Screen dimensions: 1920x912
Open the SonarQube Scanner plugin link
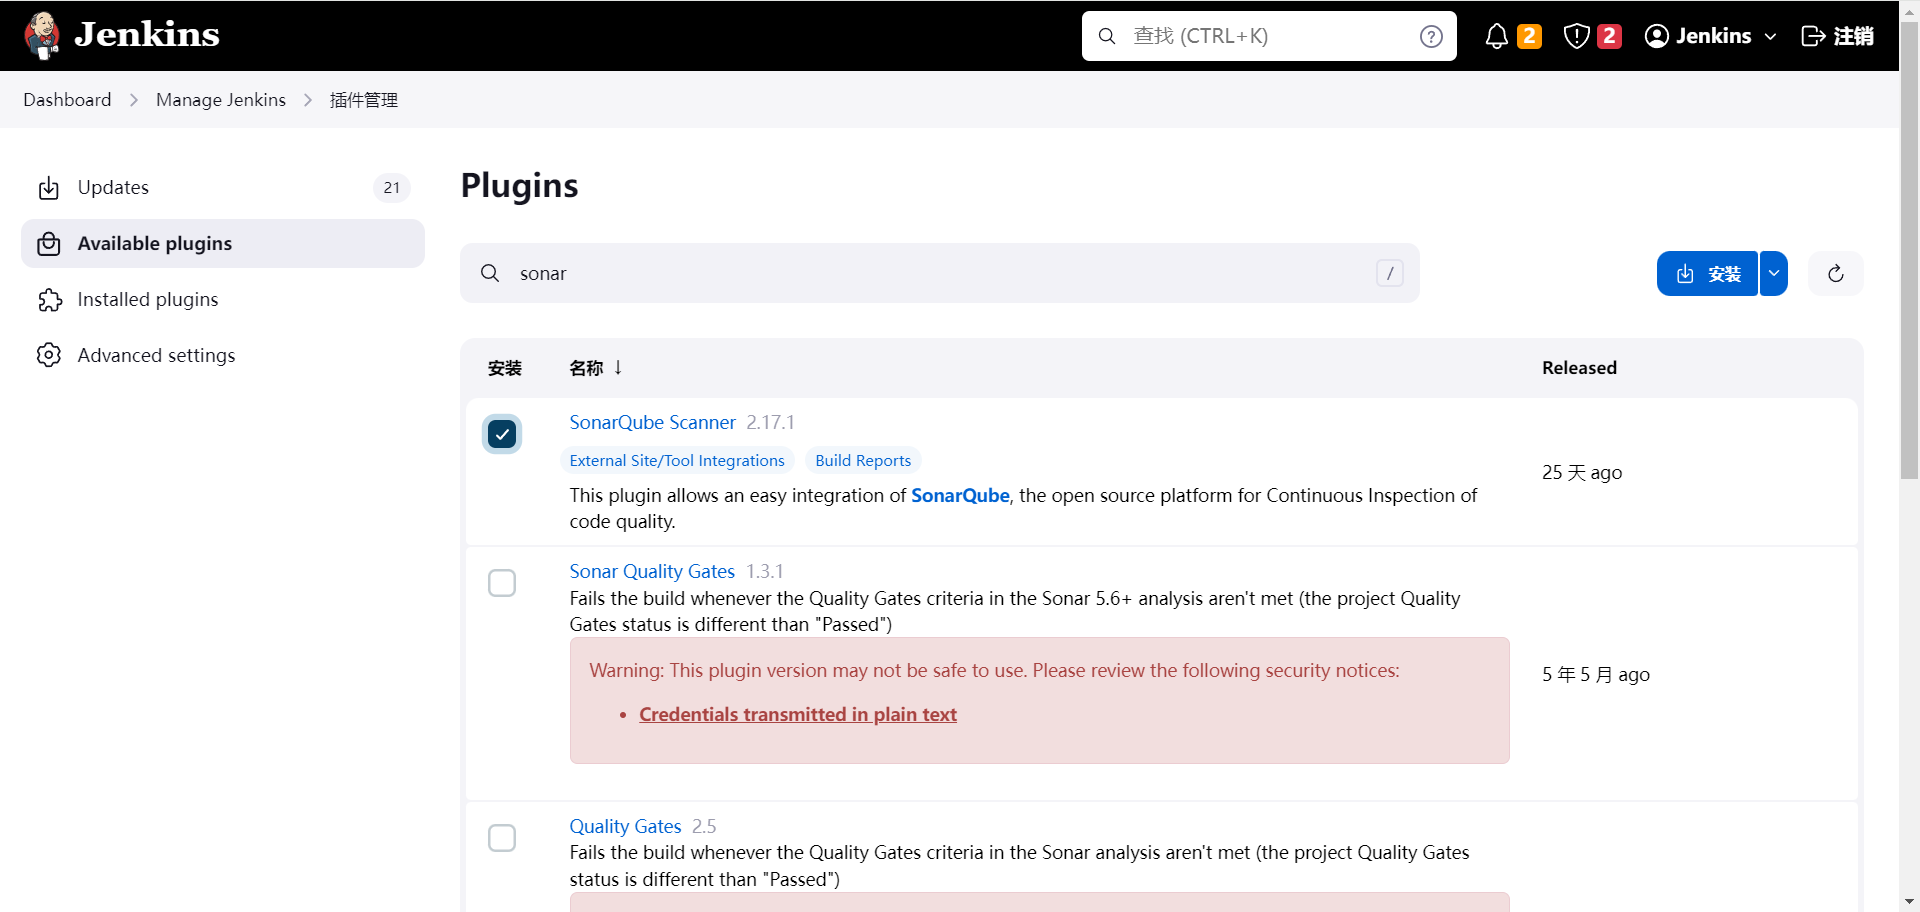652,423
